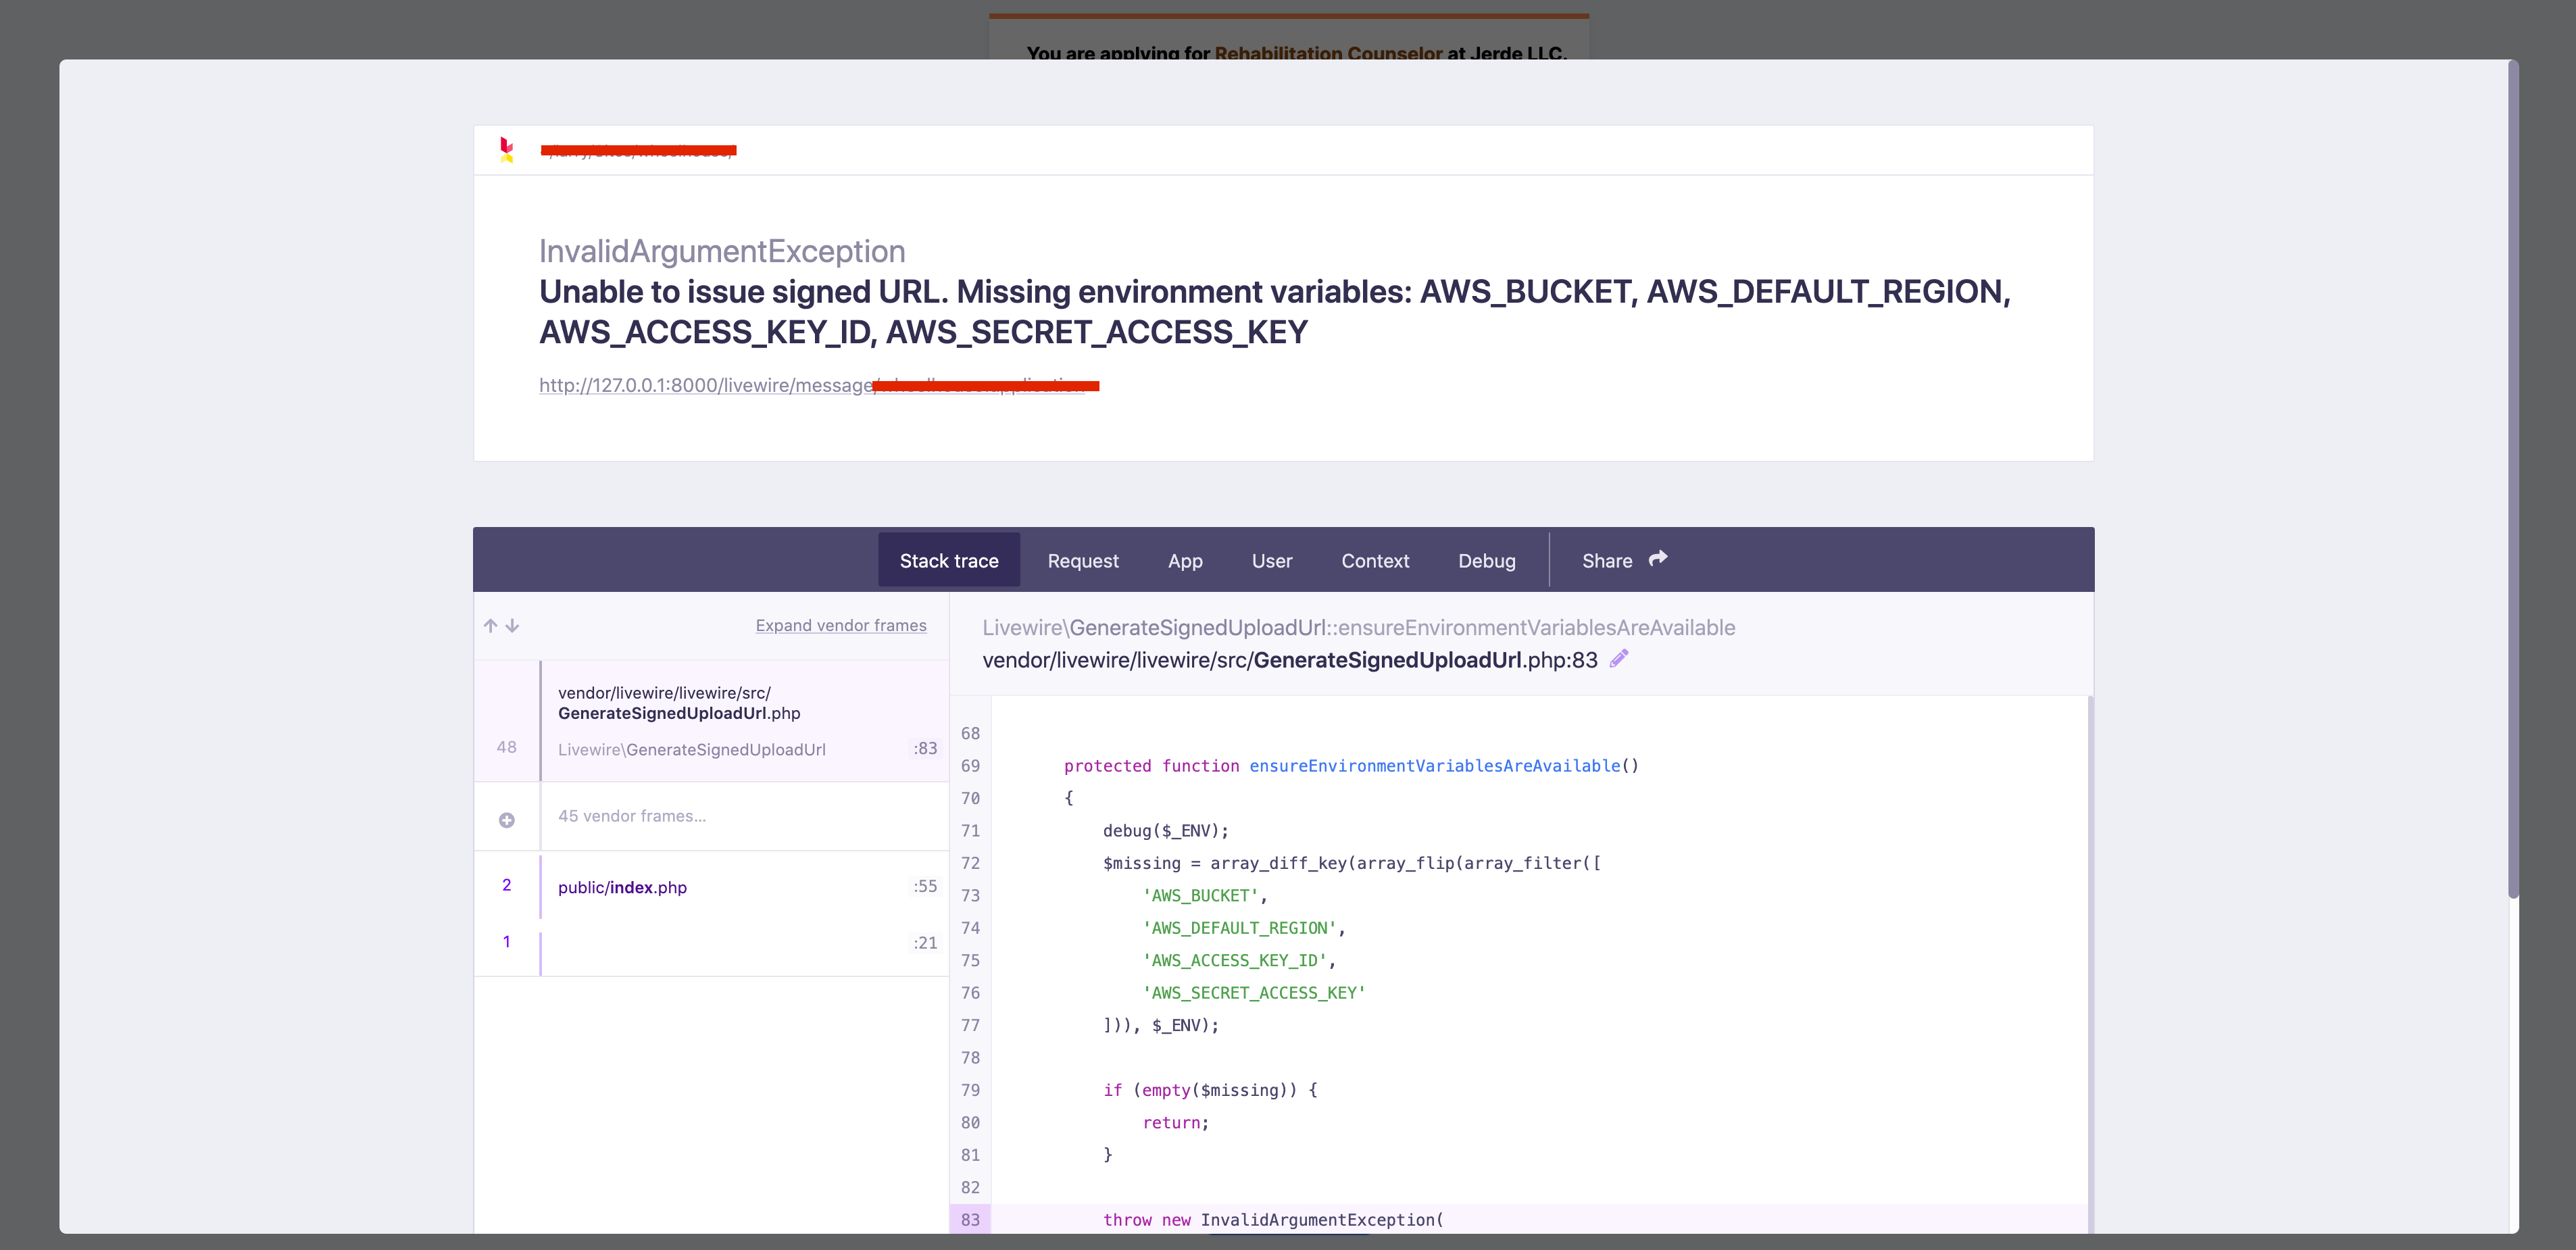View the Context tab
Screen dimensions: 2576x1250
coord(1375,560)
